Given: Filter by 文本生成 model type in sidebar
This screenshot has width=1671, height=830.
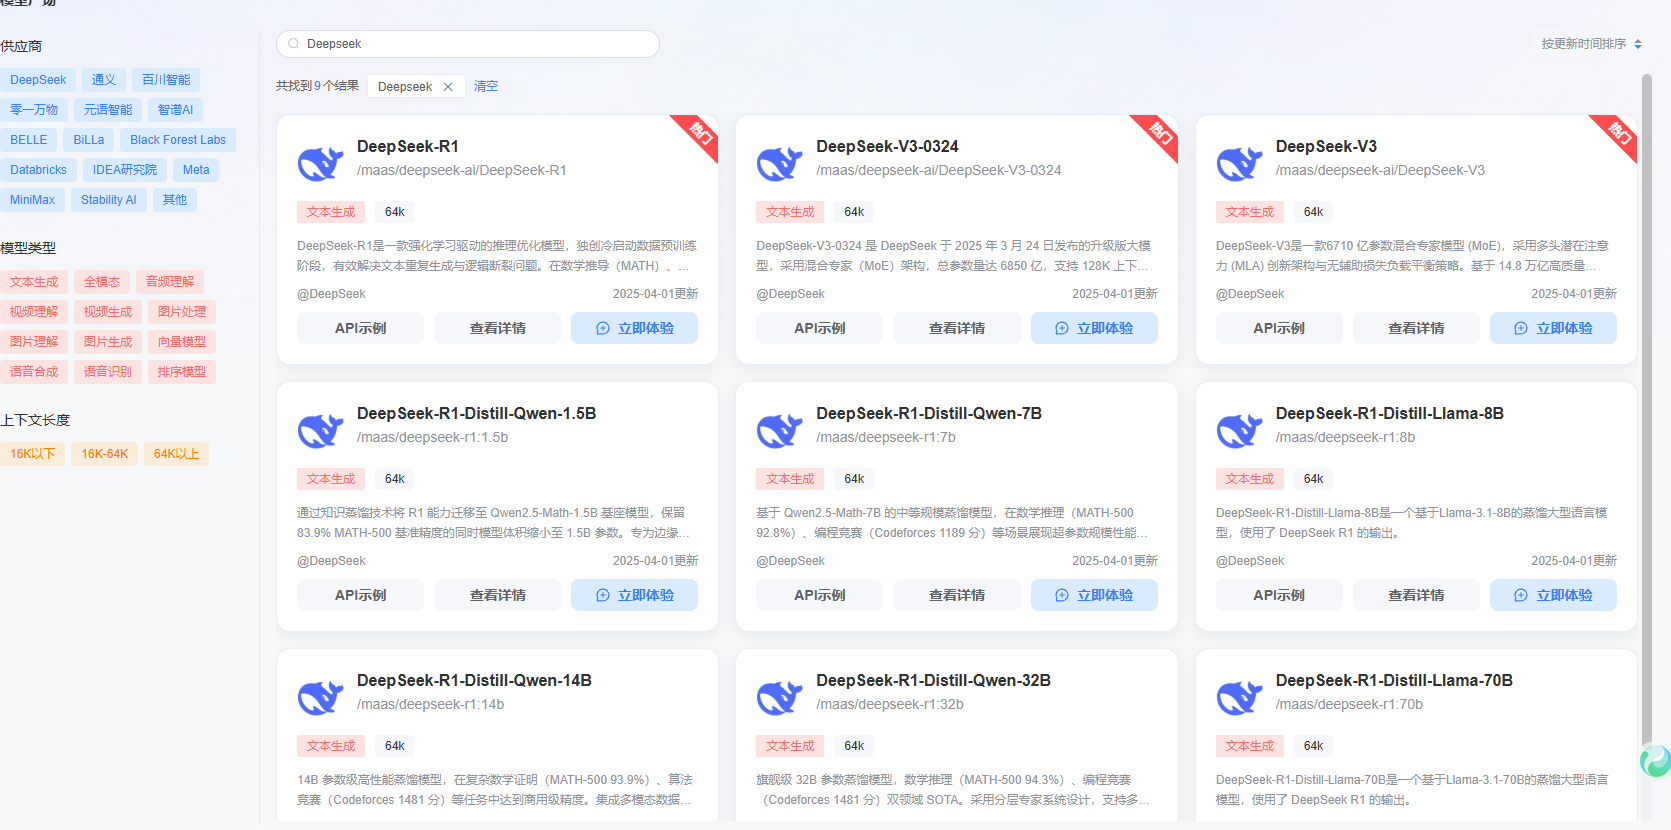Looking at the screenshot, I should pos(34,282).
